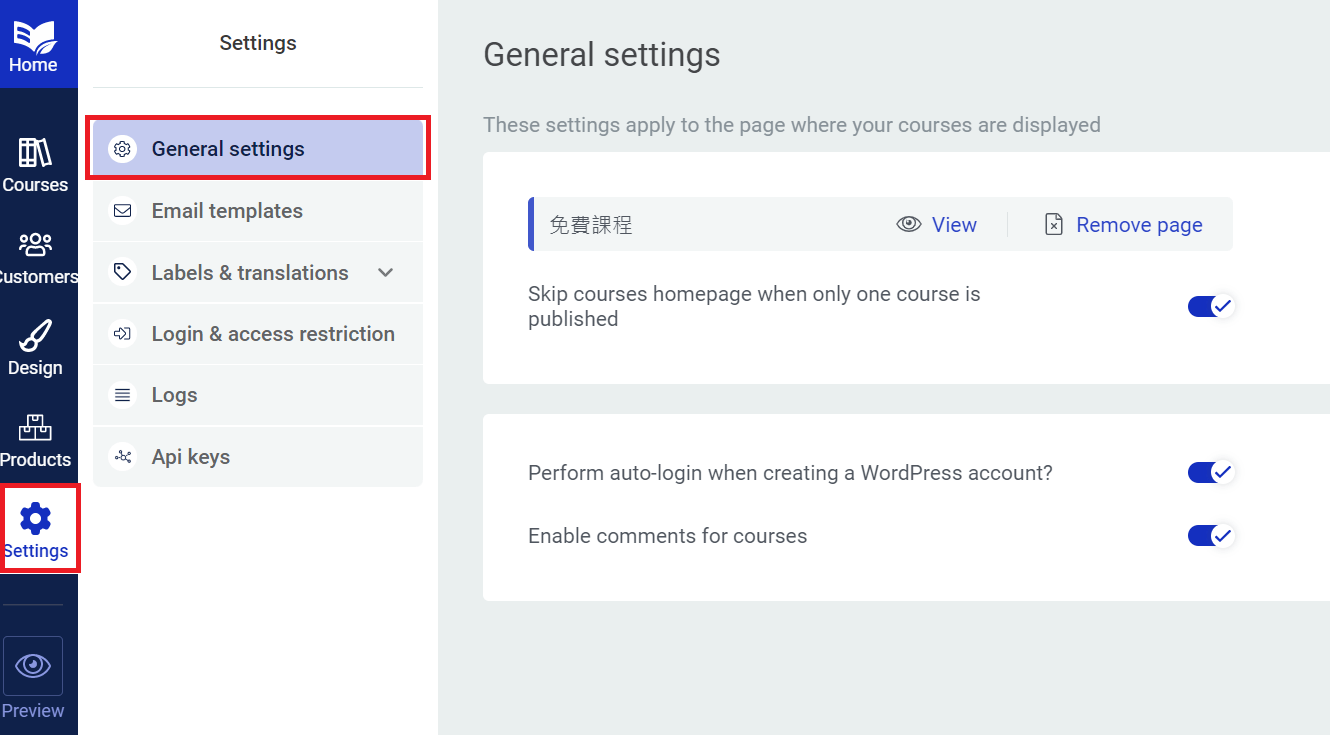Image resolution: width=1330 pixels, height=735 pixels.
Task: Open the Home logo icon
Action: 34,38
